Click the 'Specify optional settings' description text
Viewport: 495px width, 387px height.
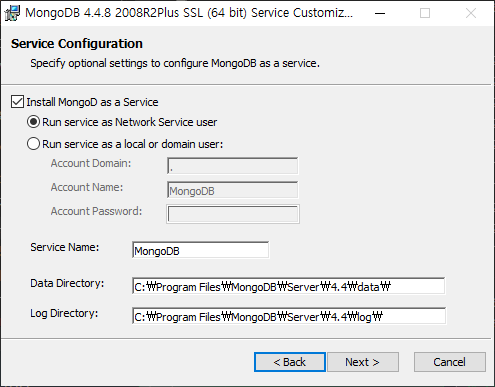[x=175, y=63]
